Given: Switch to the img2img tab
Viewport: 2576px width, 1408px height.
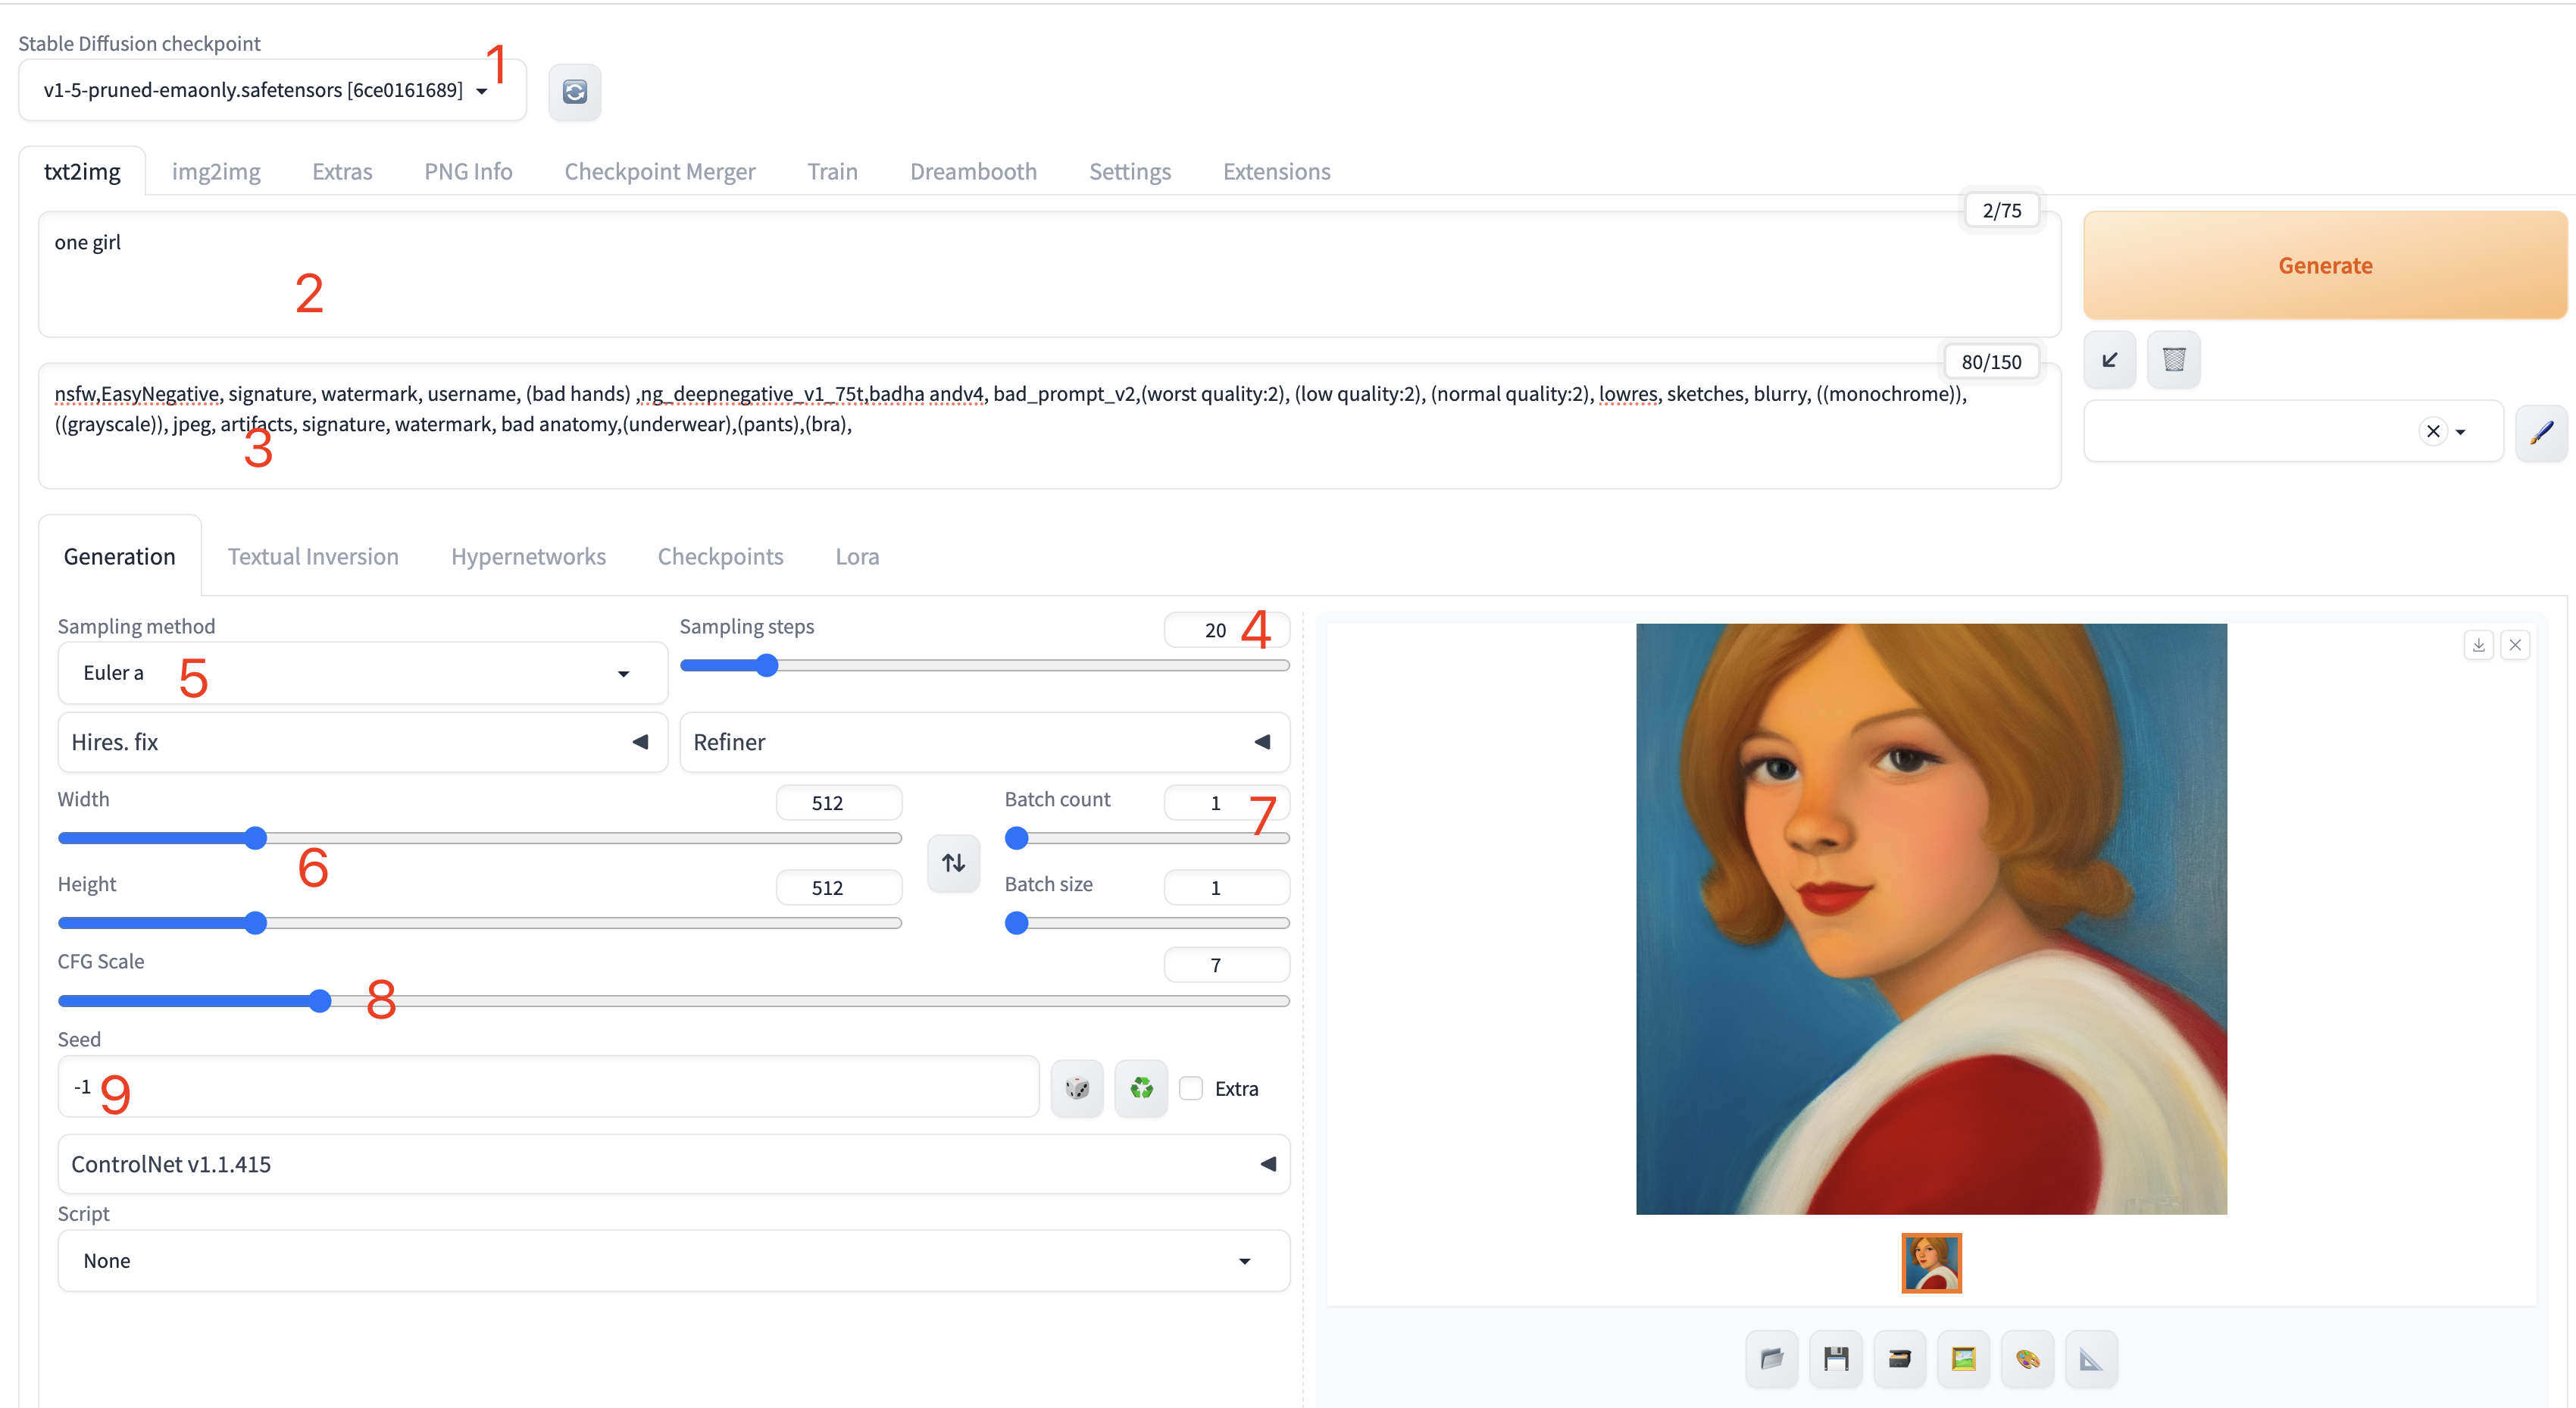Looking at the screenshot, I should [x=216, y=172].
